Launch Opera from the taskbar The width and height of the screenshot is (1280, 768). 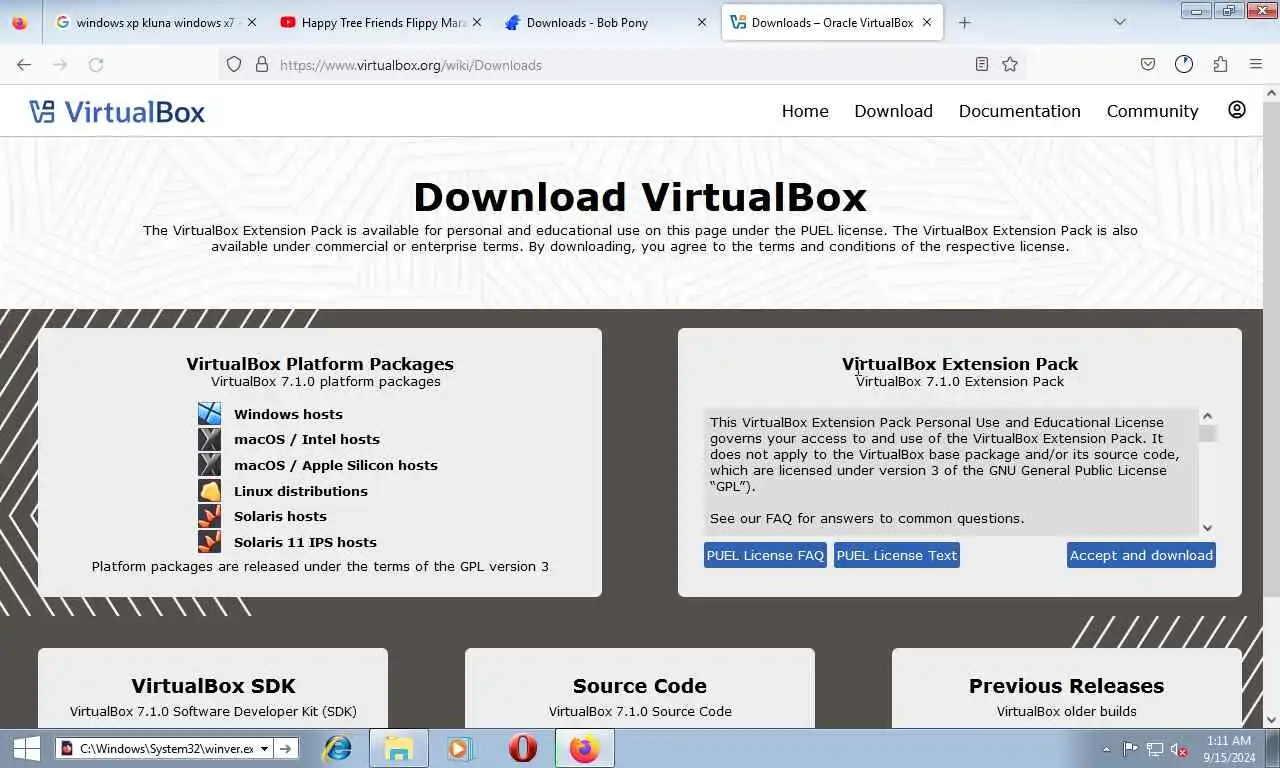tap(523, 748)
